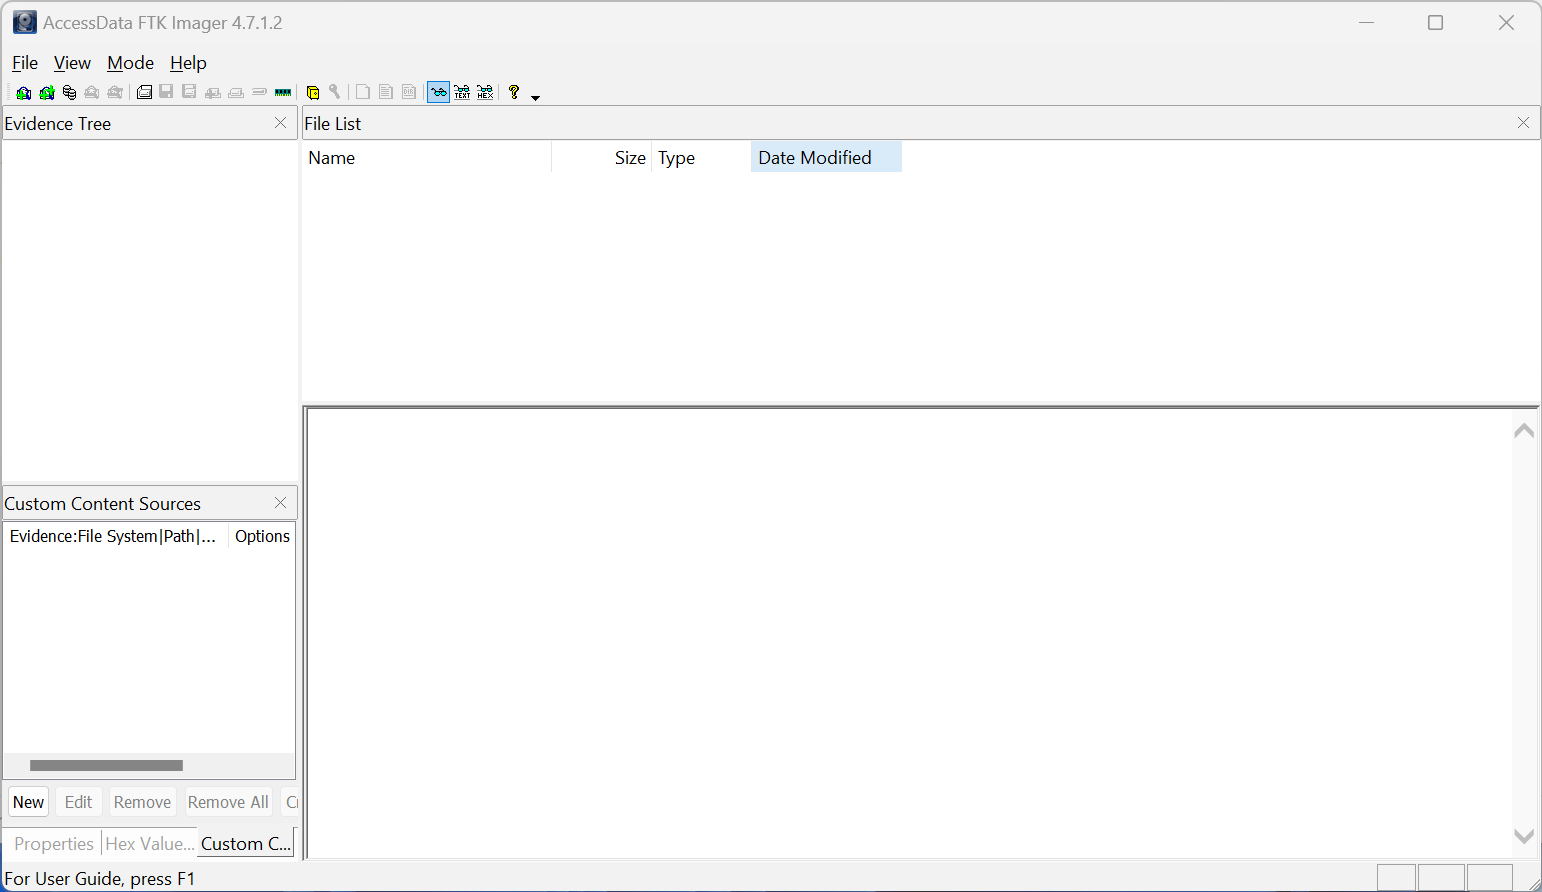Toggle the Text view mode icon
1542x892 pixels.
tap(462, 93)
